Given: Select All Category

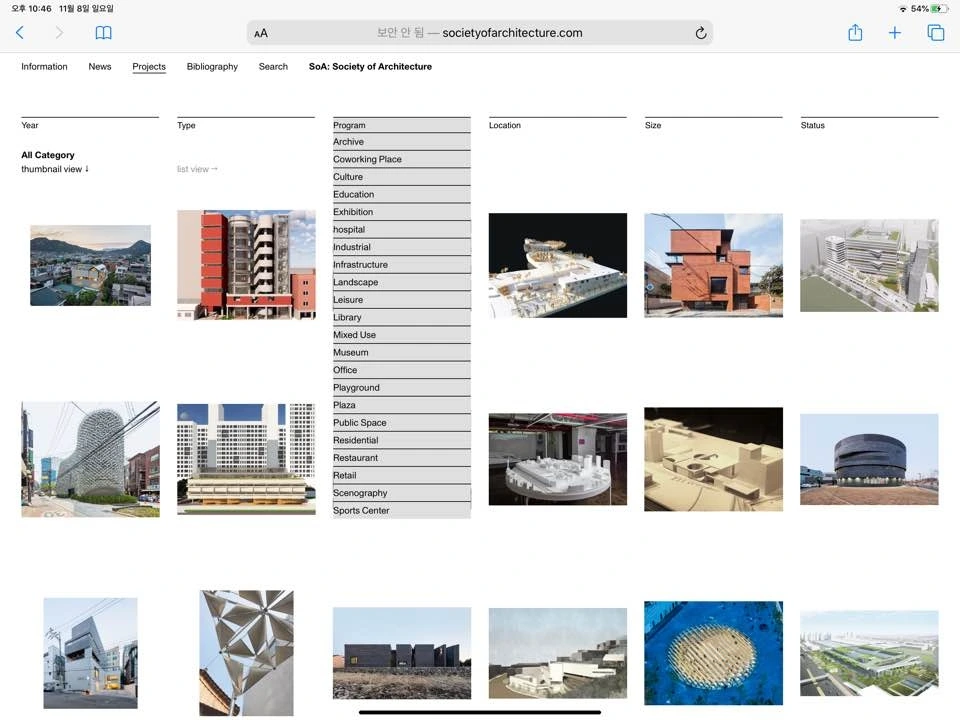Looking at the screenshot, I should point(48,155).
